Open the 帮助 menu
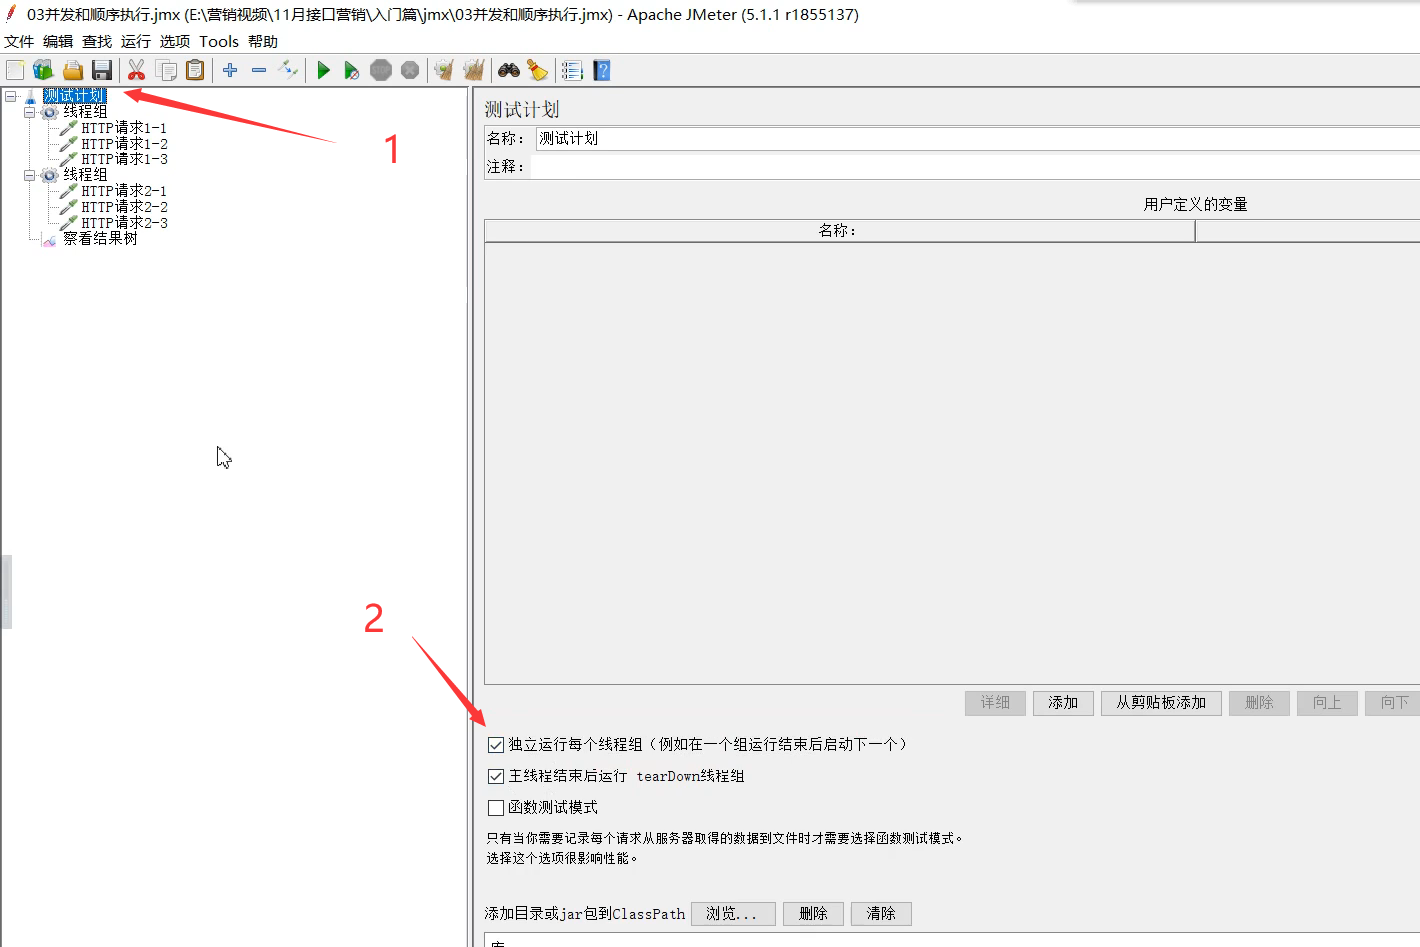This screenshot has height=947, width=1420. pyautogui.click(x=263, y=41)
